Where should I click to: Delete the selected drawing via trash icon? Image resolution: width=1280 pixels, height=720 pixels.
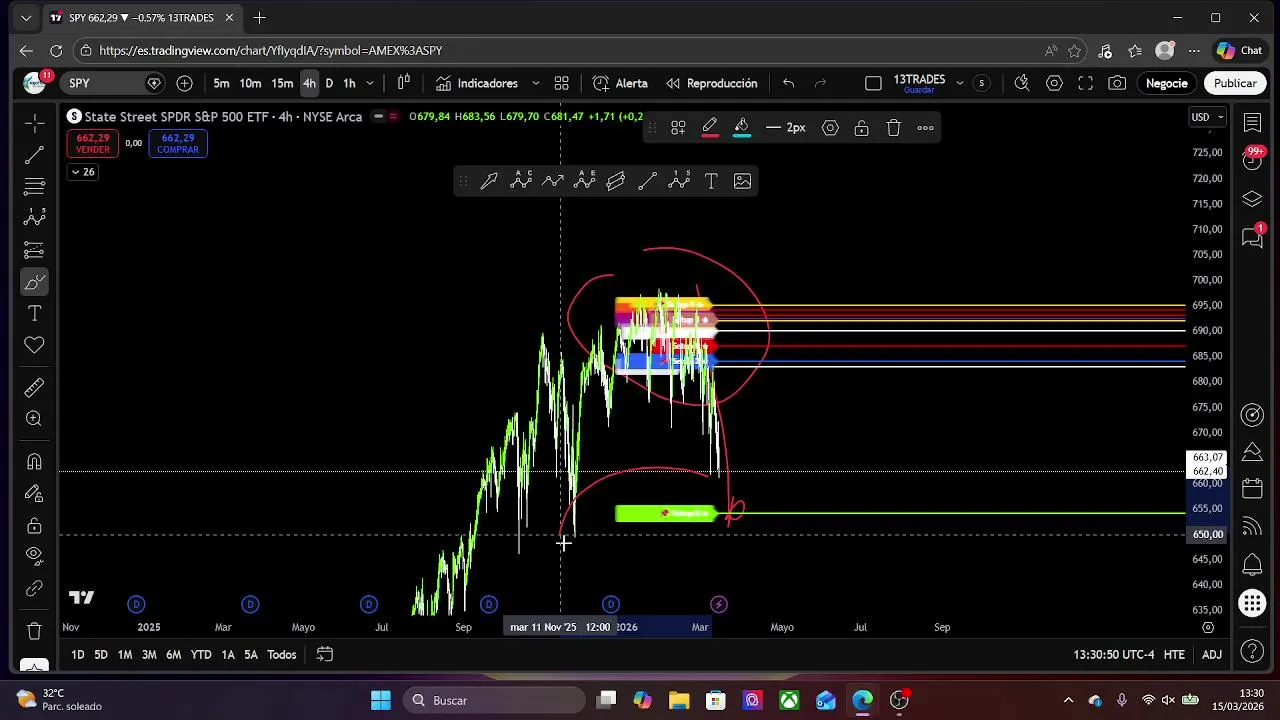tap(893, 127)
